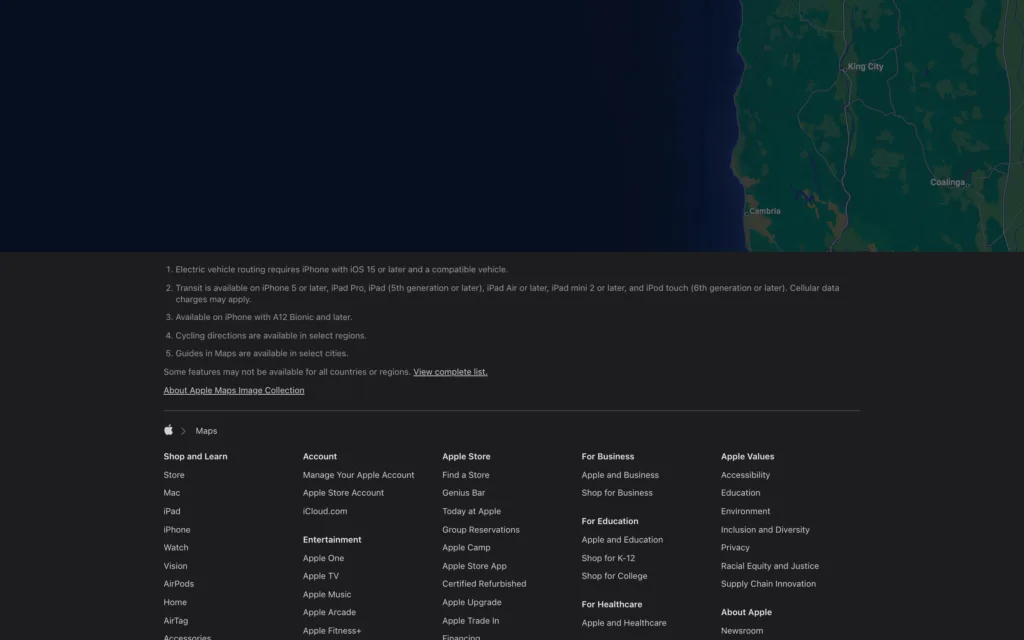Open the Genius Bar footer link

(x=464, y=492)
